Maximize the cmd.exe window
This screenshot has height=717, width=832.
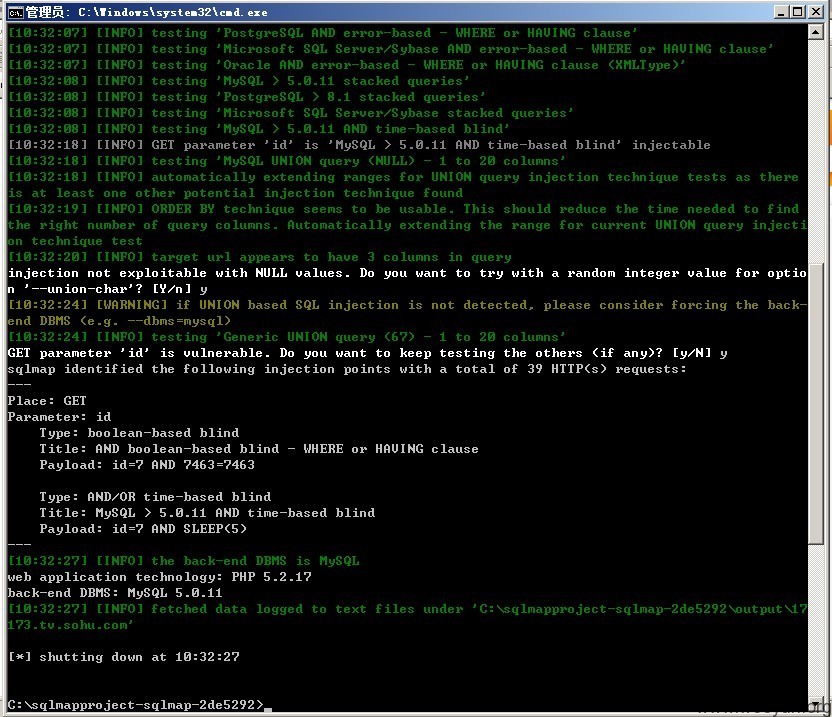click(797, 12)
